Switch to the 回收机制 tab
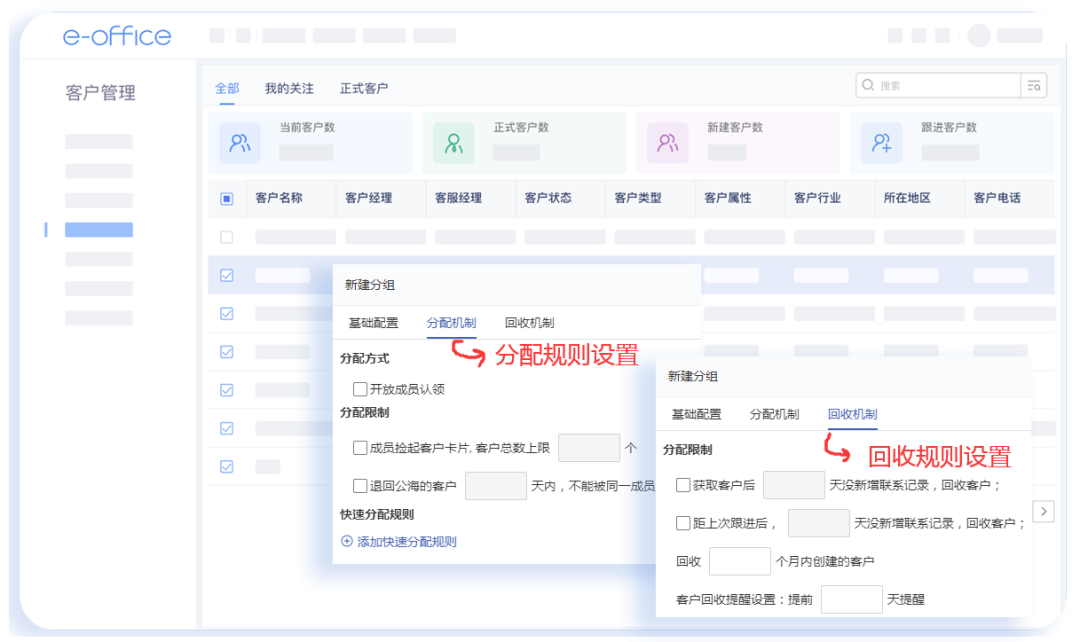 click(851, 413)
